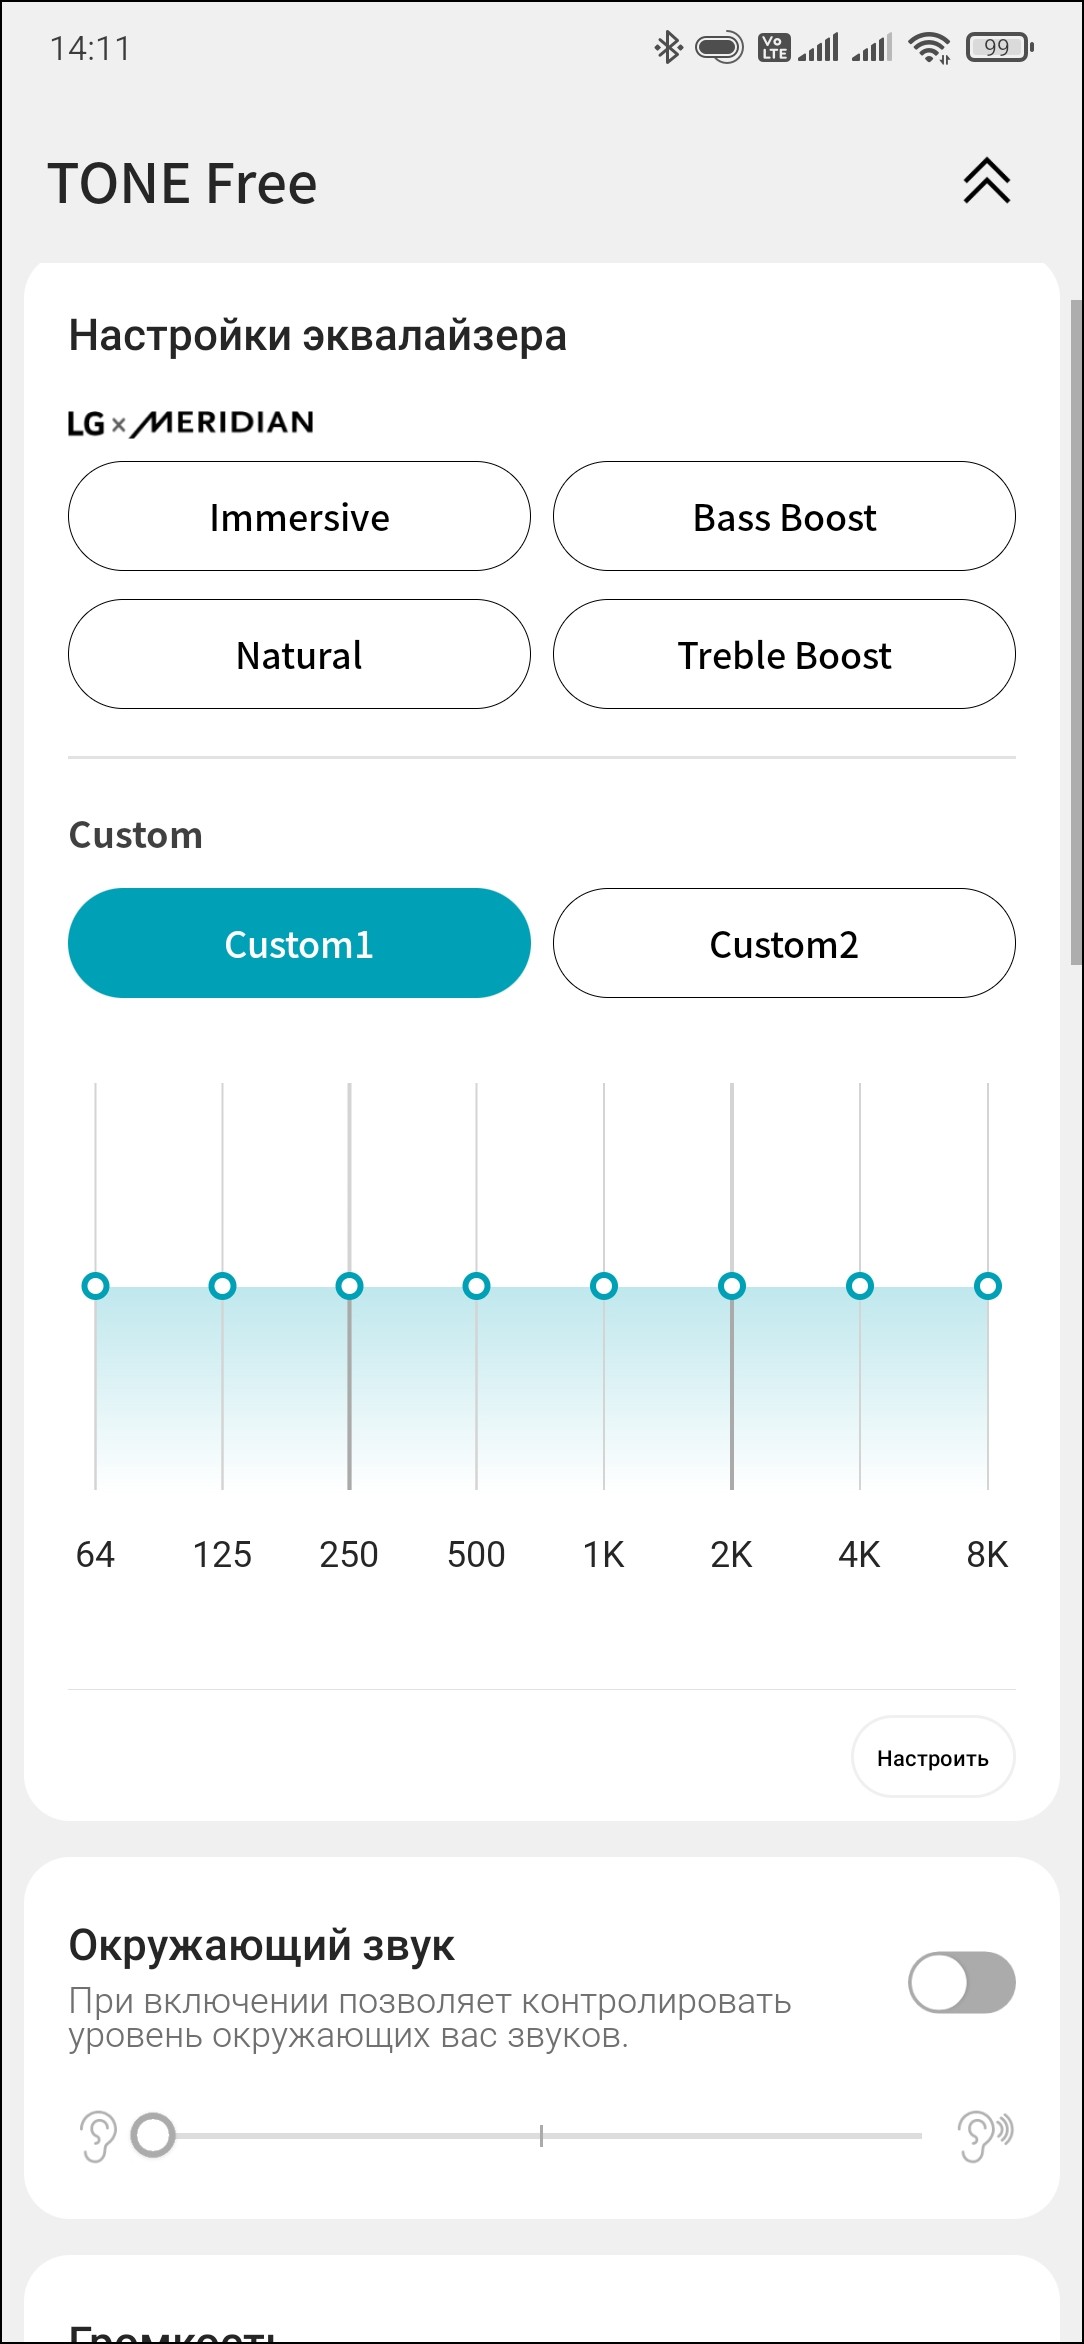The width and height of the screenshot is (1084, 2344).
Task: Choose the Treble Boost preset
Action: (x=784, y=655)
